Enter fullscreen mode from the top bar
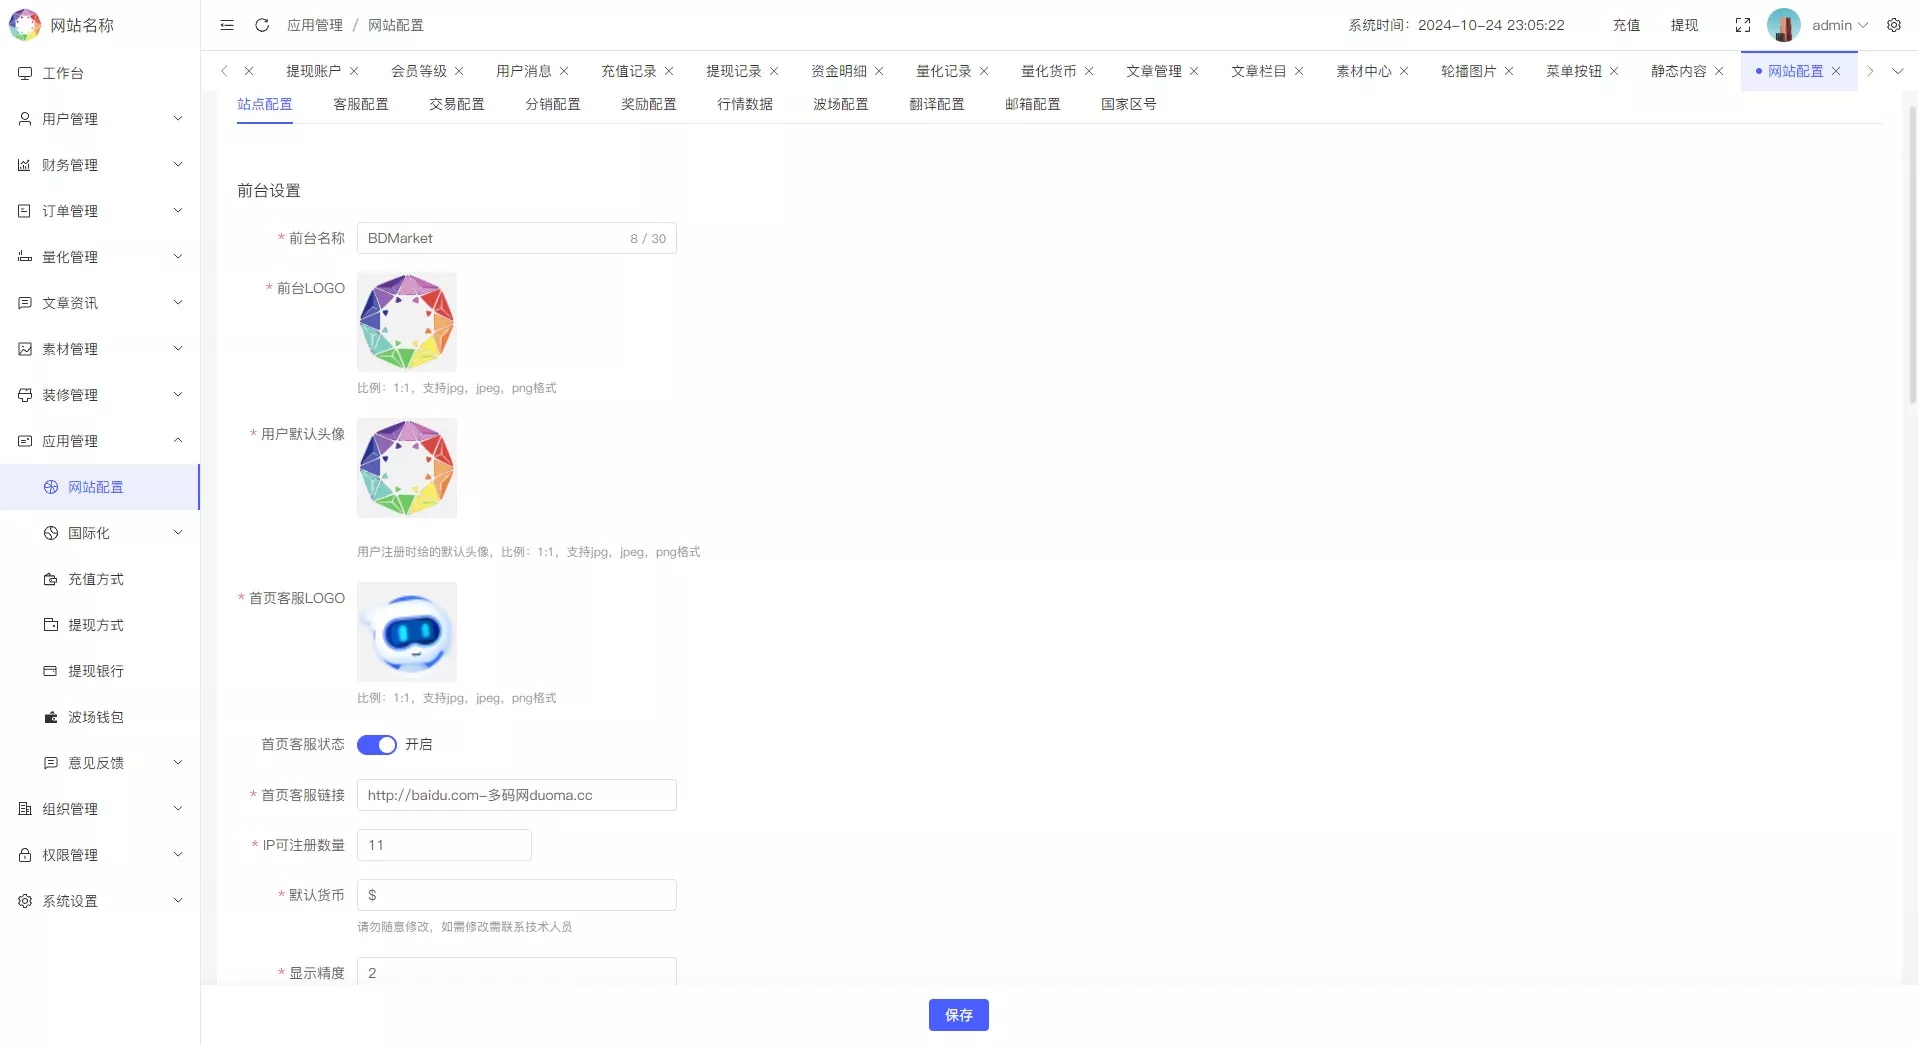The width and height of the screenshot is (1918, 1045). (1743, 25)
